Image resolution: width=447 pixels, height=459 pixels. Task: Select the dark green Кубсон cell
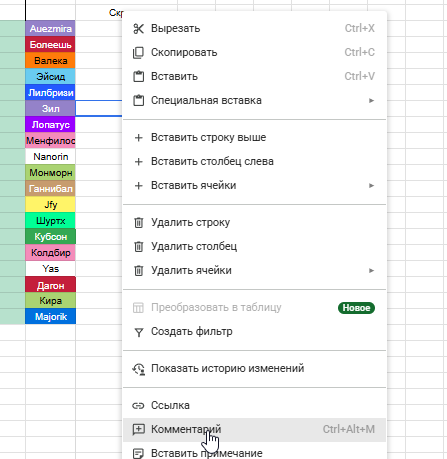click(x=50, y=236)
